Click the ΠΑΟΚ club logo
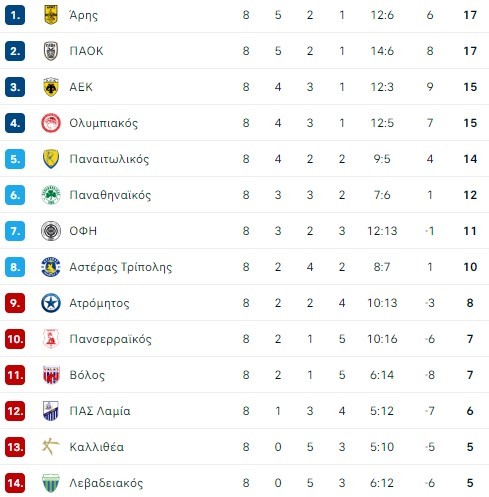 point(51,51)
